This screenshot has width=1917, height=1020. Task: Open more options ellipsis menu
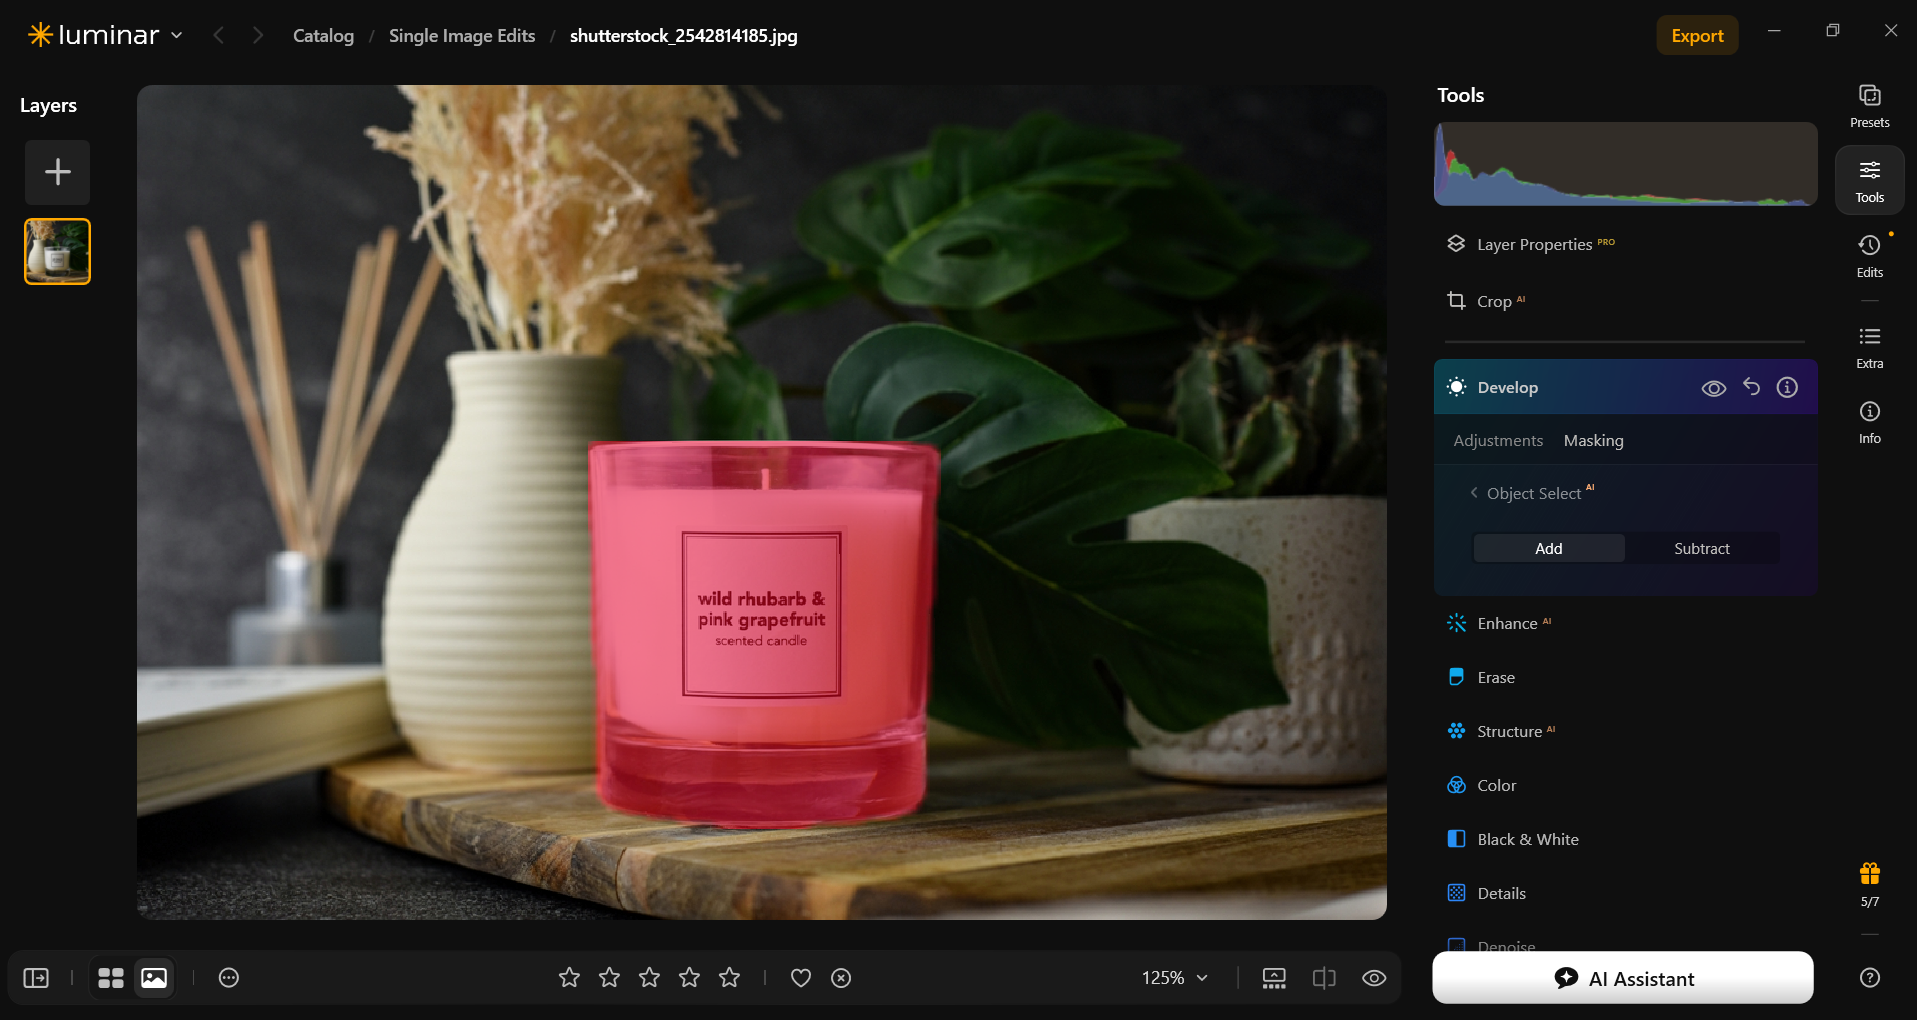[x=229, y=978]
